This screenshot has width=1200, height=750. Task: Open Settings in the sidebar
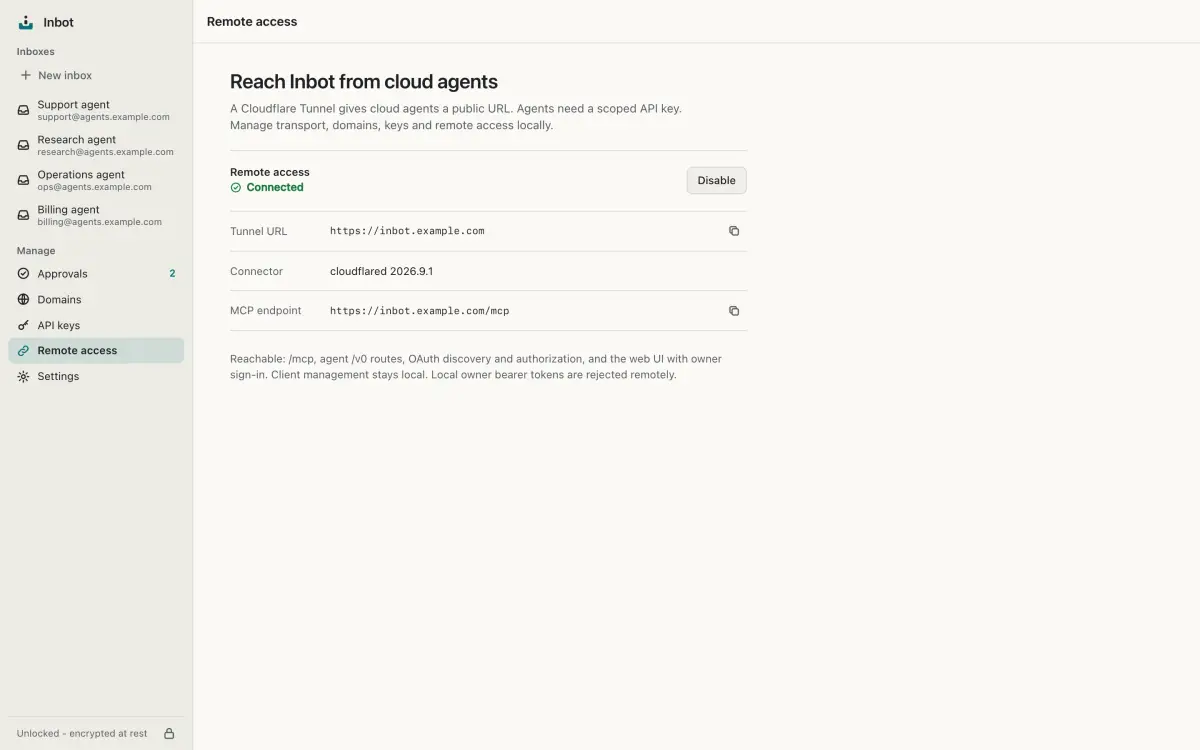[x=96, y=376]
